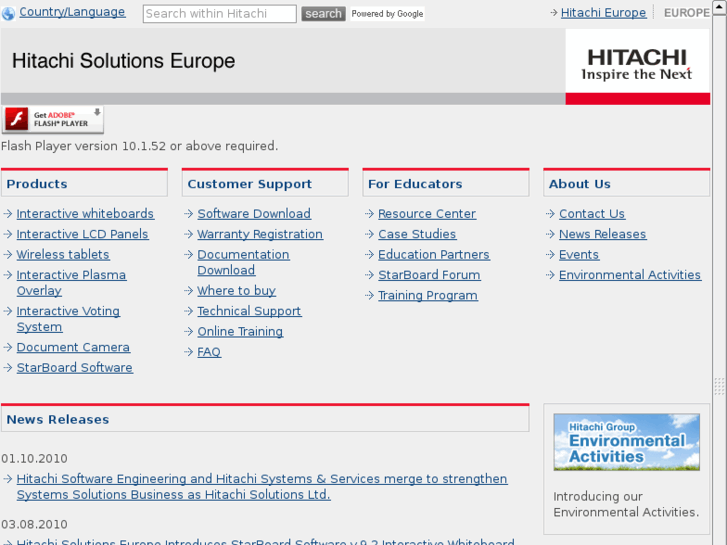Click the News Releases section heading
Screen dimensions: 727x545
tap(58, 420)
